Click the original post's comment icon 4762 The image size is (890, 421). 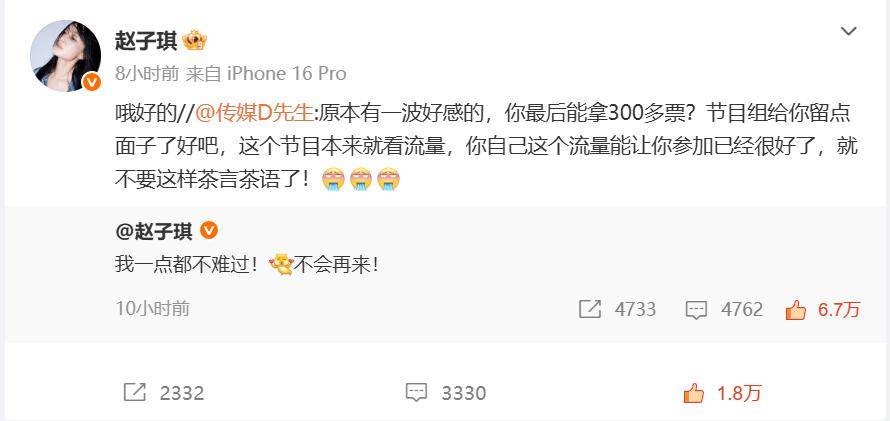696,309
